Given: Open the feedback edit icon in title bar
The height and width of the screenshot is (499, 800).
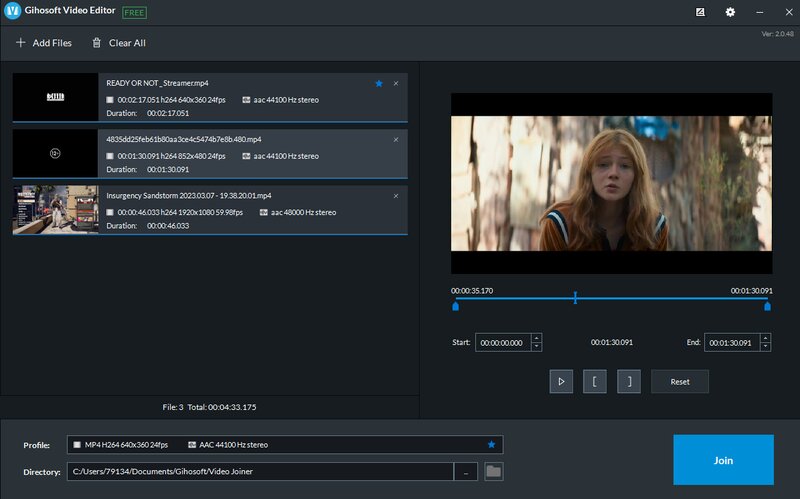Looking at the screenshot, I should coord(700,12).
